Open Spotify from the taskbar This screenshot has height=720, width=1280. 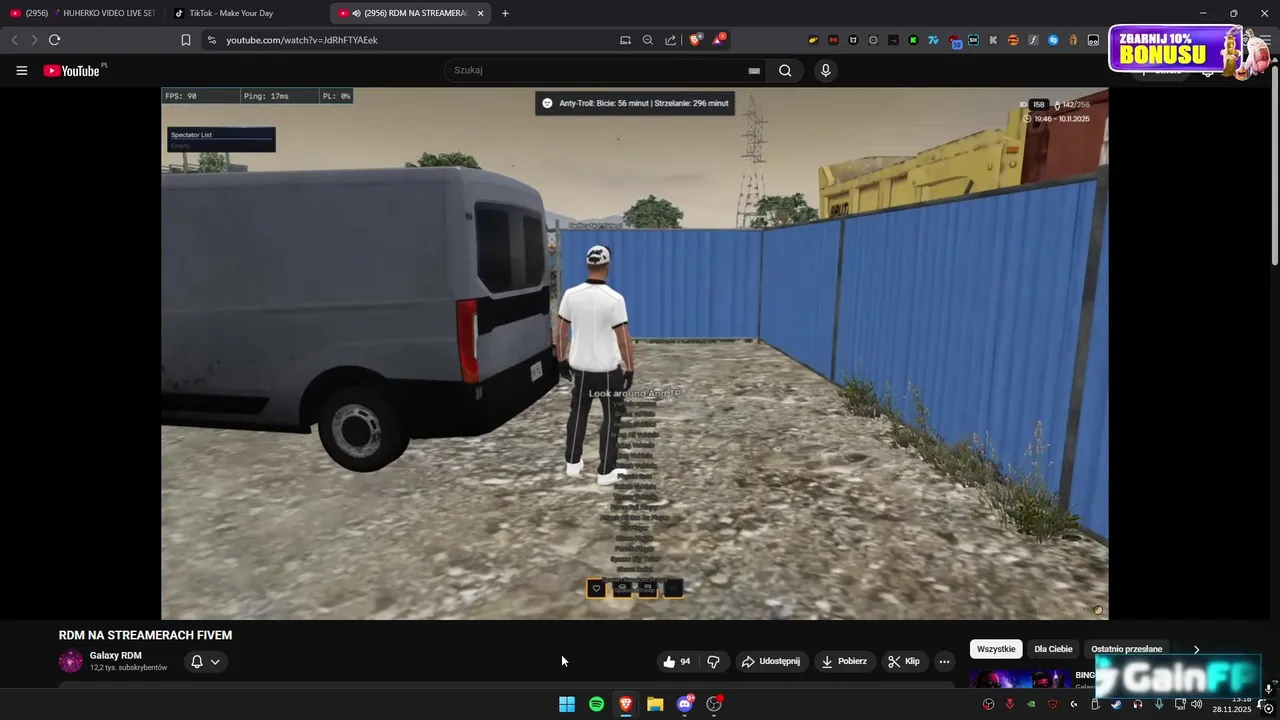(x=596, y=704)
